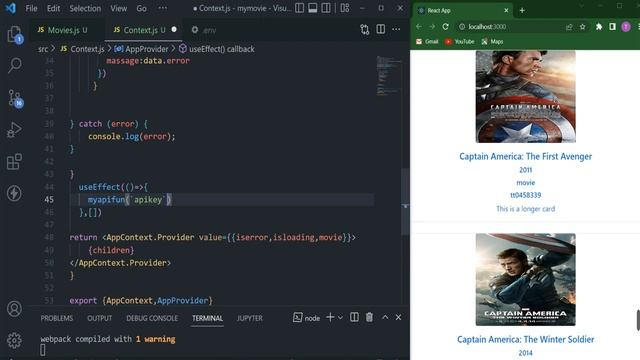Click the VS Code logo icon

(10, 8)
